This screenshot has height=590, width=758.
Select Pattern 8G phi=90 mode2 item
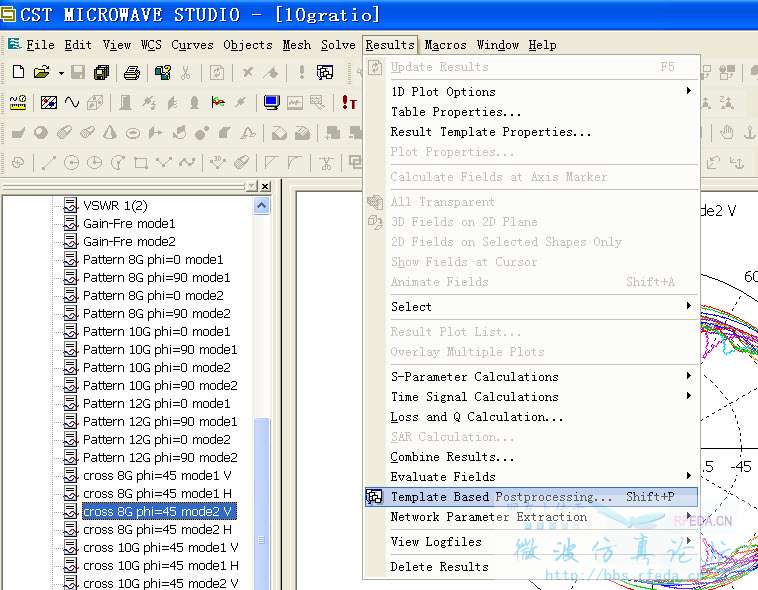pyautogui.click(x=157, y=313)
